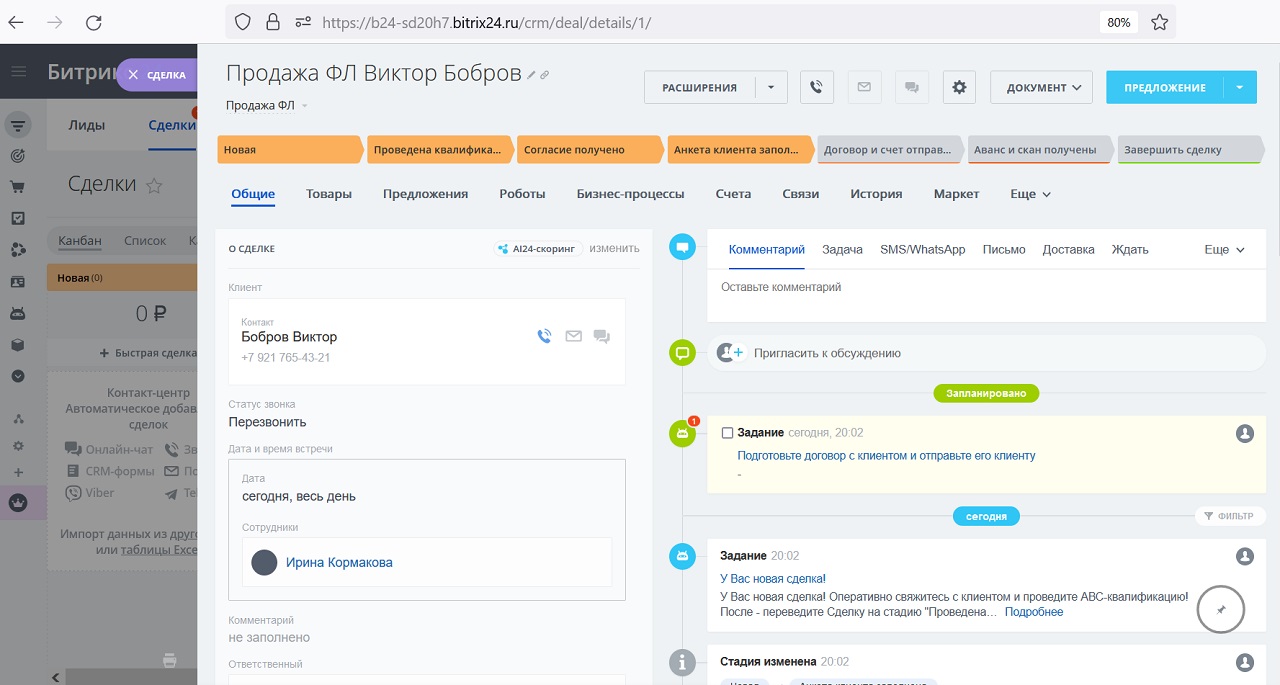Reload the page with browser refresh button
The height and width of the screenshot is (685, 1280).
click(93, 22)
